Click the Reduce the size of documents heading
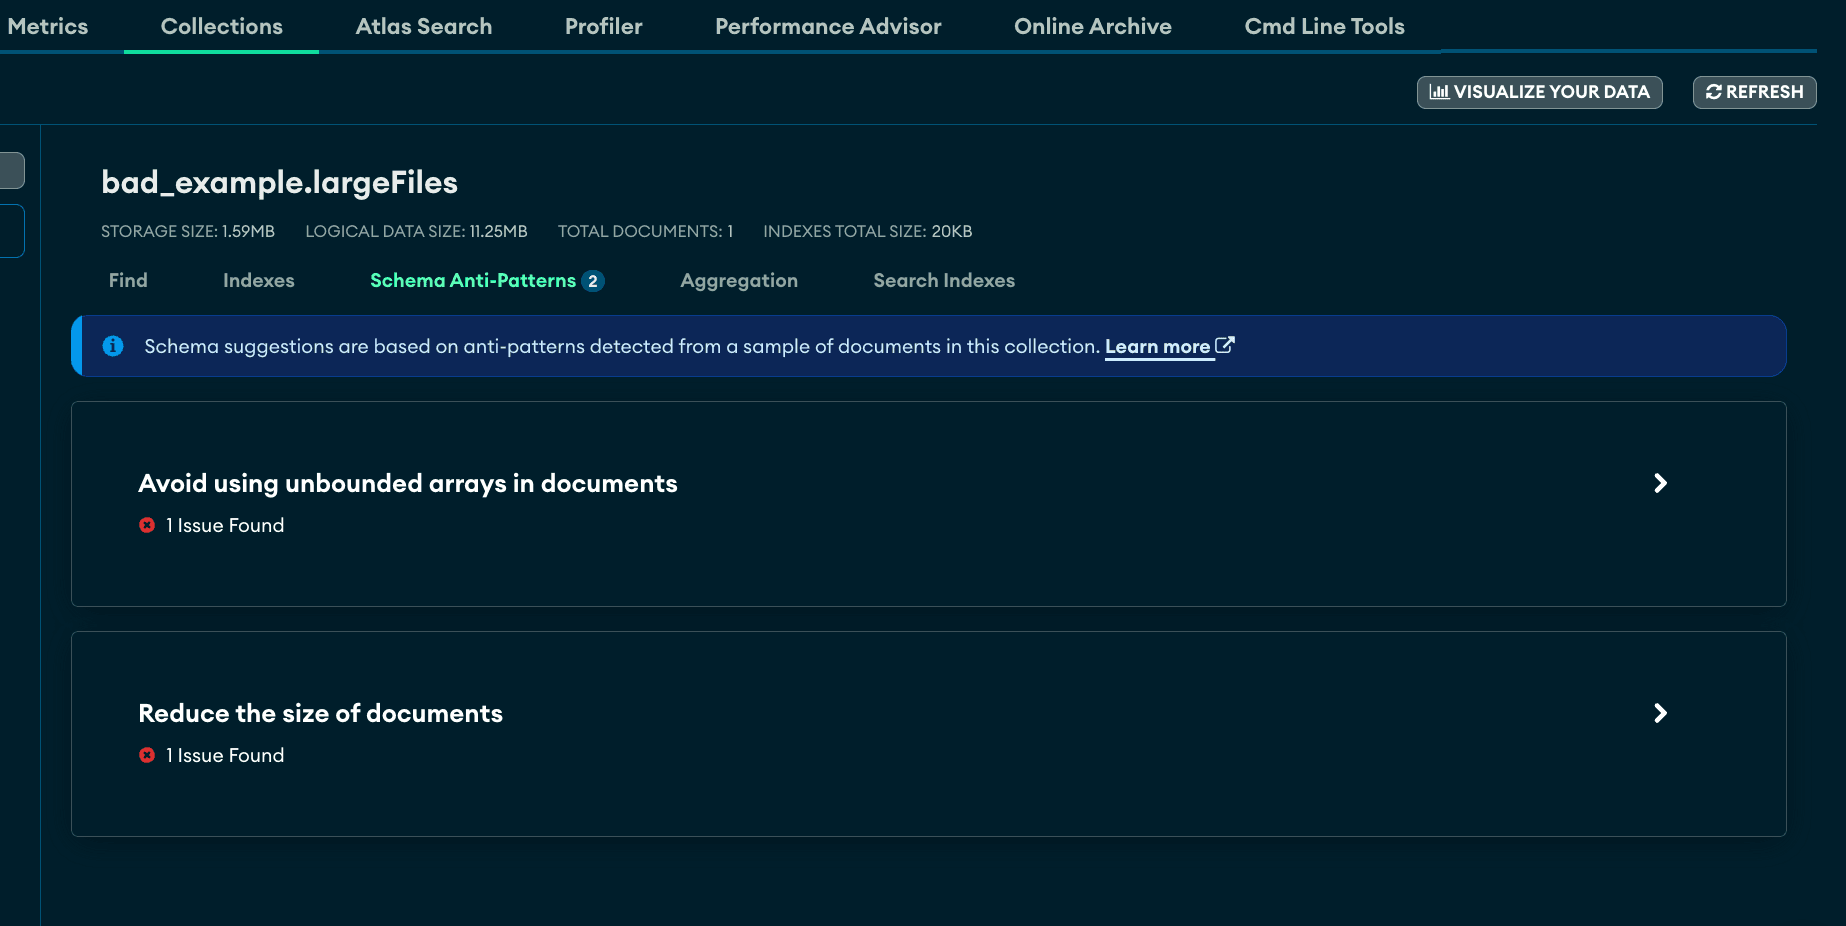 point(321,713)
